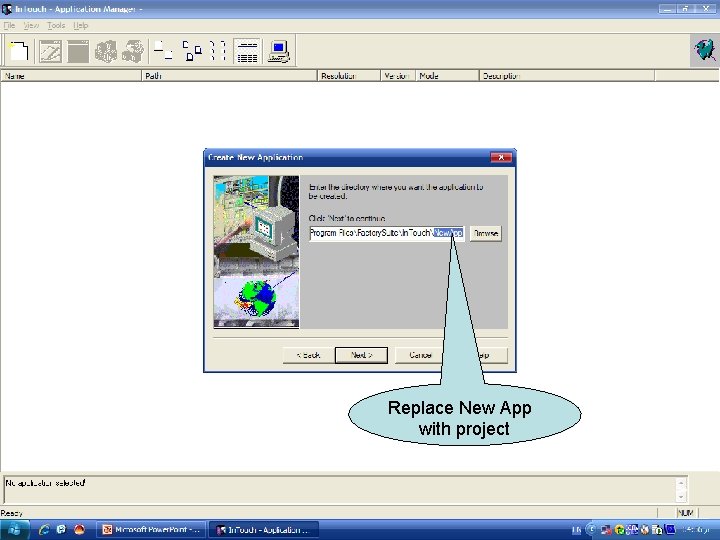Click the down arrow of description scrollbar
This screenshot has height=540, width=720.
tap(681, 496)
